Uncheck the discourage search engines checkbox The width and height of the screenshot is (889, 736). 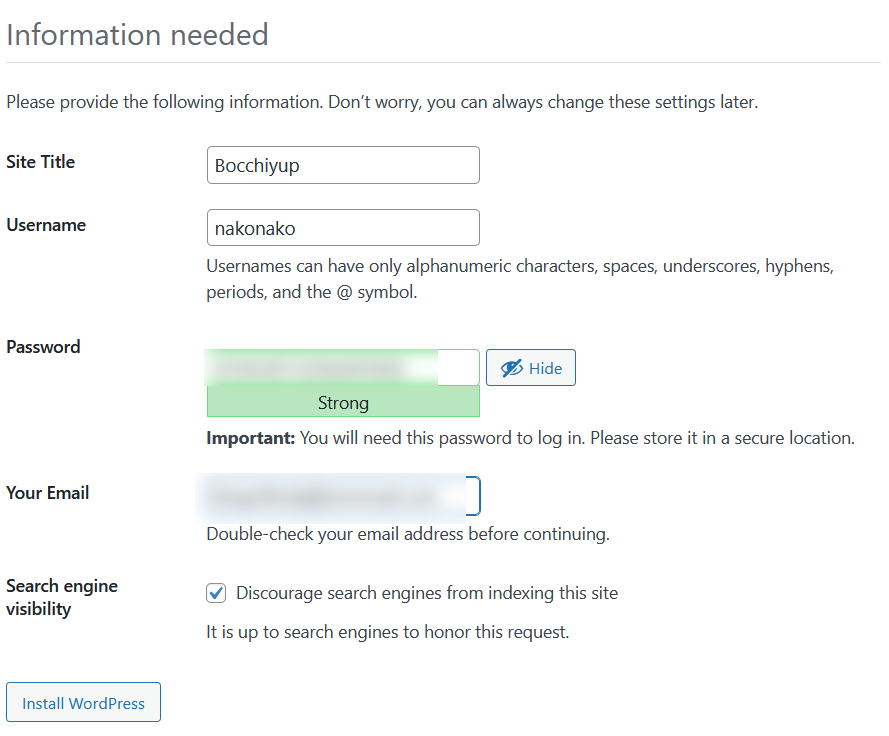click(x=216, y=594)
